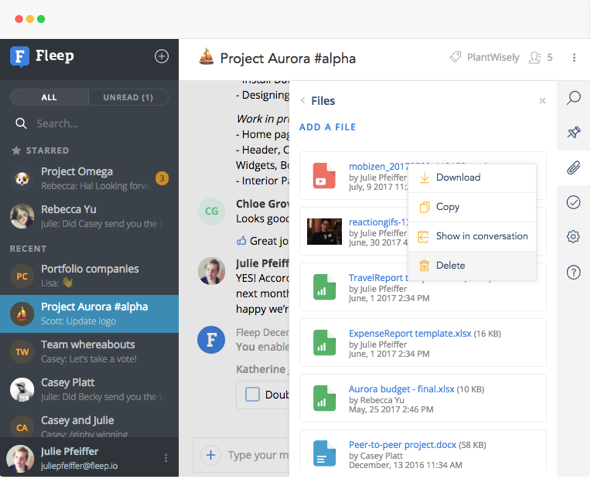Check the task checkbox in Katherine's message
590x477 pixels.
coord(252,395)
